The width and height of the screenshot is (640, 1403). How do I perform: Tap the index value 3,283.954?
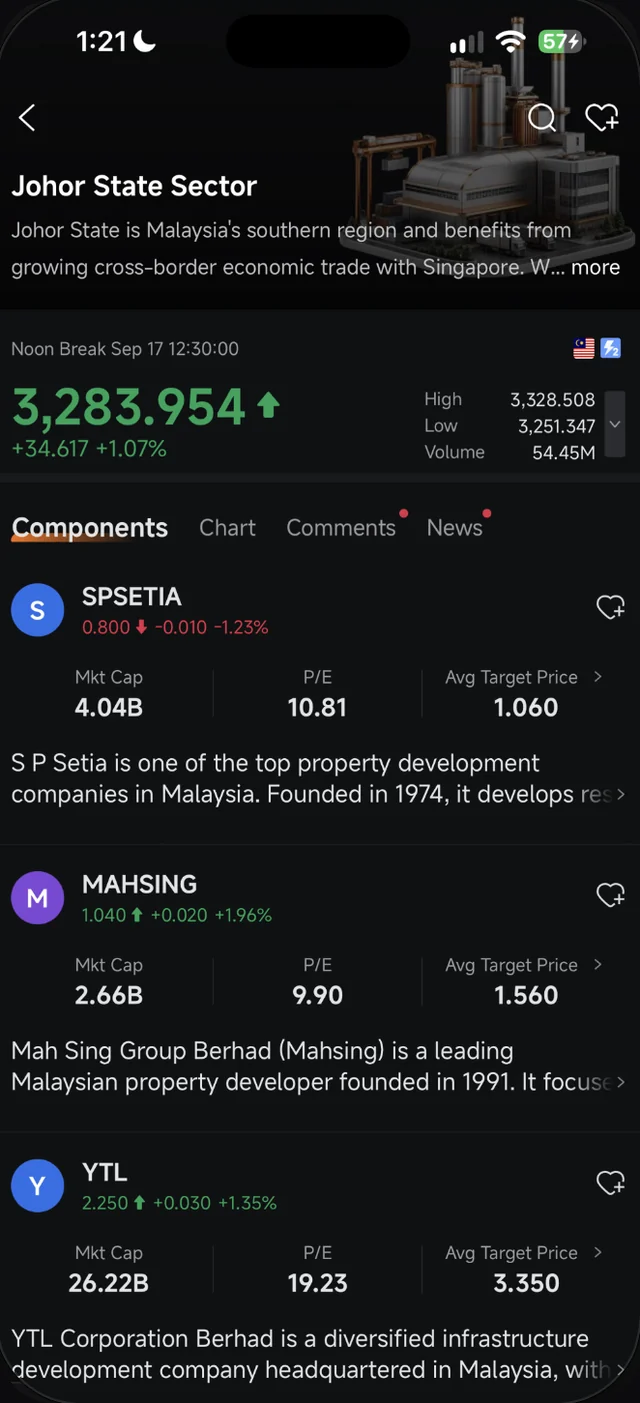[128, 408]
